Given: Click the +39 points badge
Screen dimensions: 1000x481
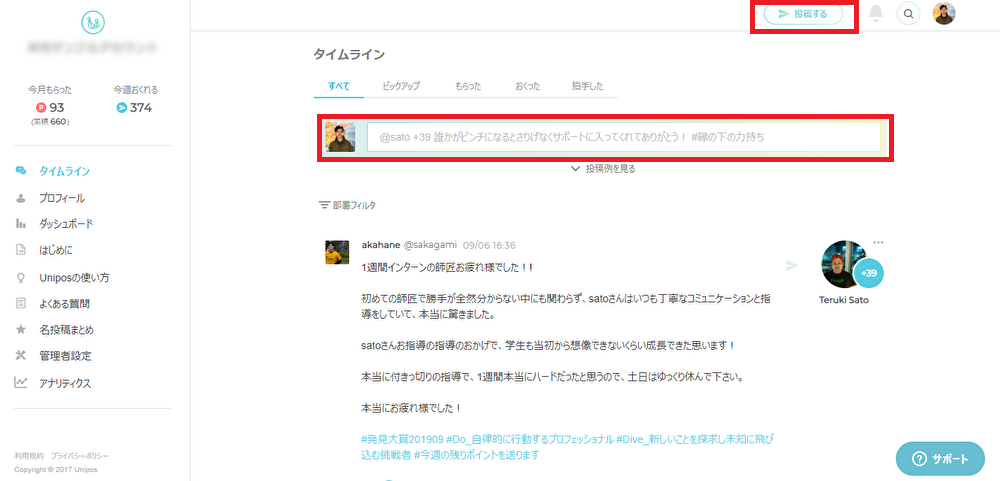Looking at the screenshot, I should (869, 273).
